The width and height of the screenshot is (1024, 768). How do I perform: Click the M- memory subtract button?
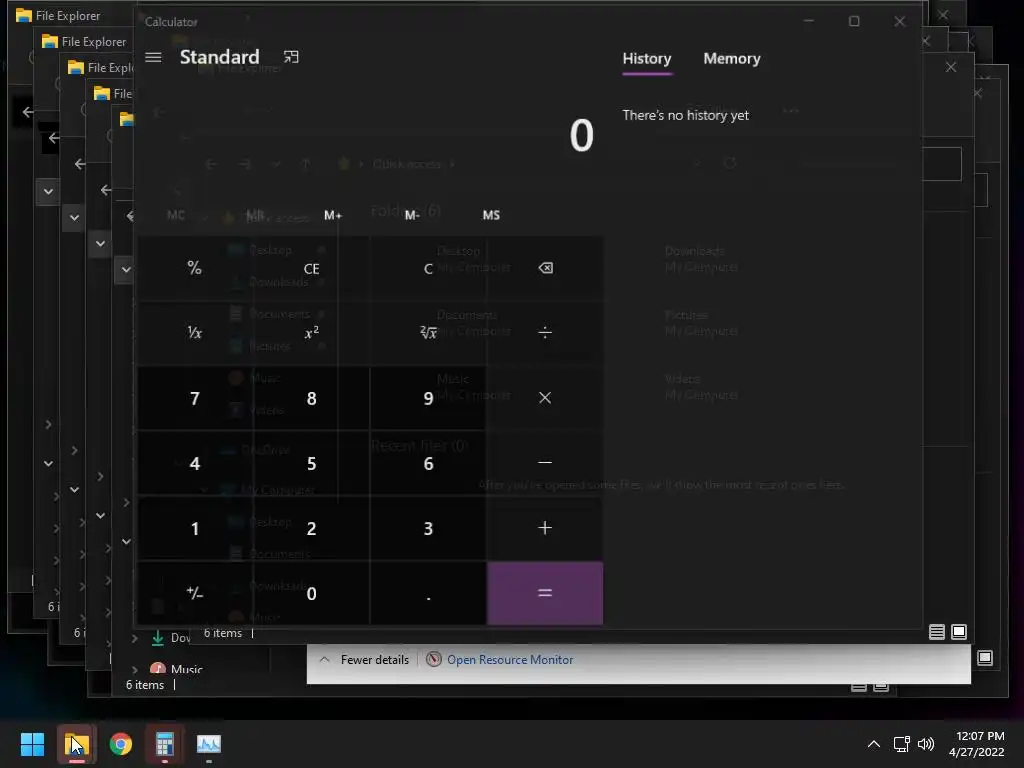point(411,215)
